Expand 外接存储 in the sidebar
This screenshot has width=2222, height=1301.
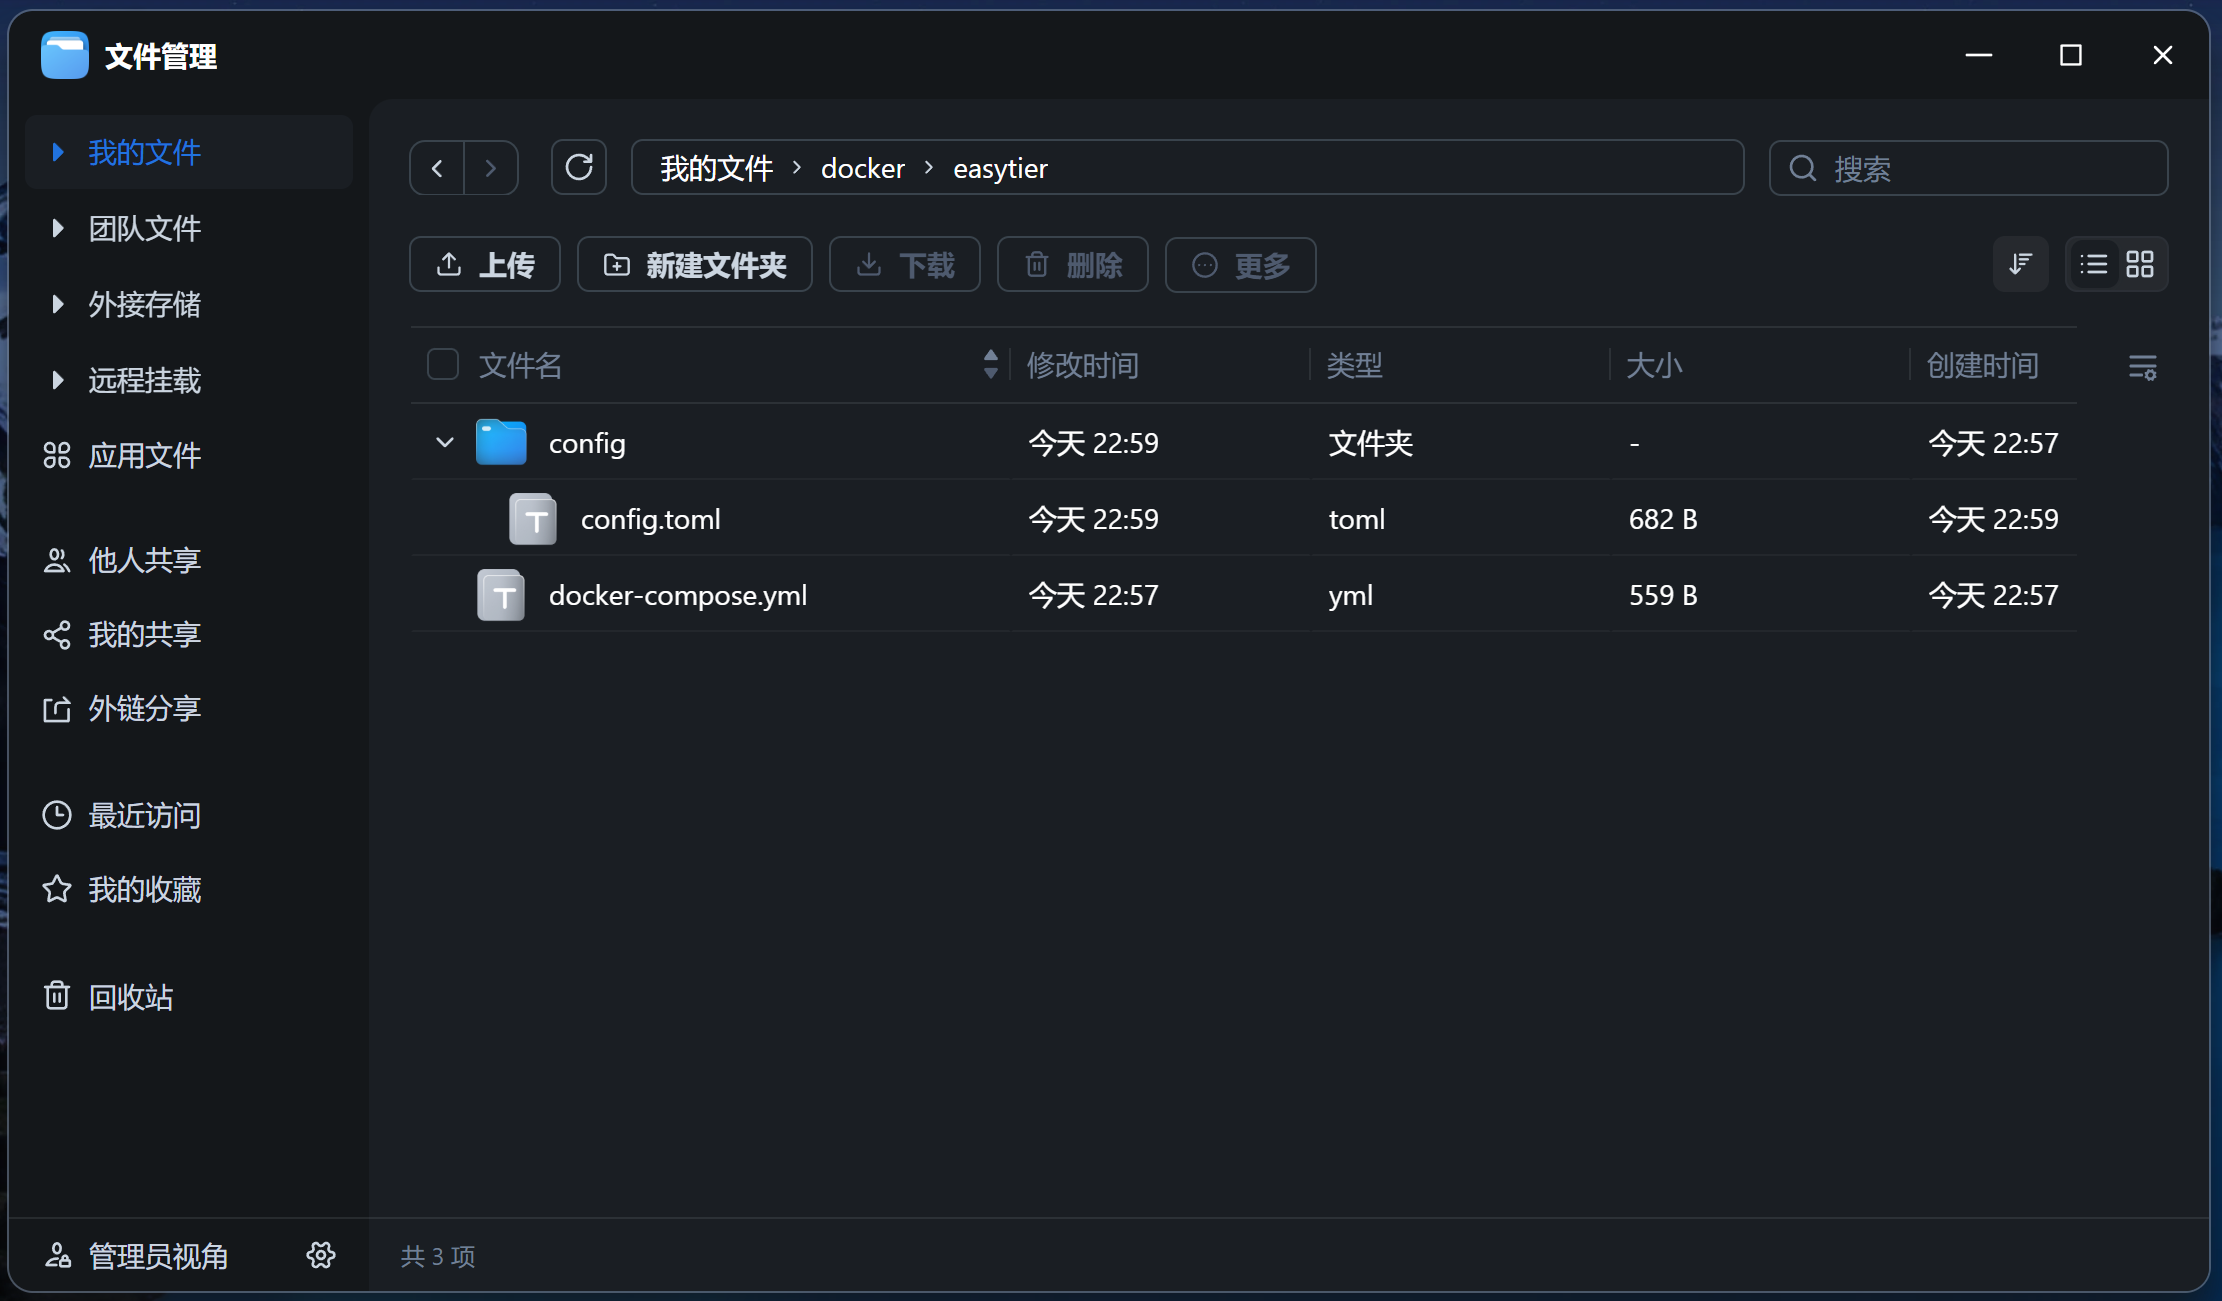pyautogui.click(x=56, y=304)
